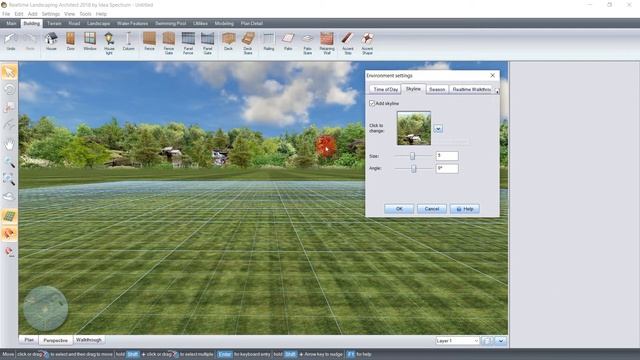This screenshot has height=360, width=640.
Task: Switch to the Walkthrough view tab
Action: pos(89,340)
